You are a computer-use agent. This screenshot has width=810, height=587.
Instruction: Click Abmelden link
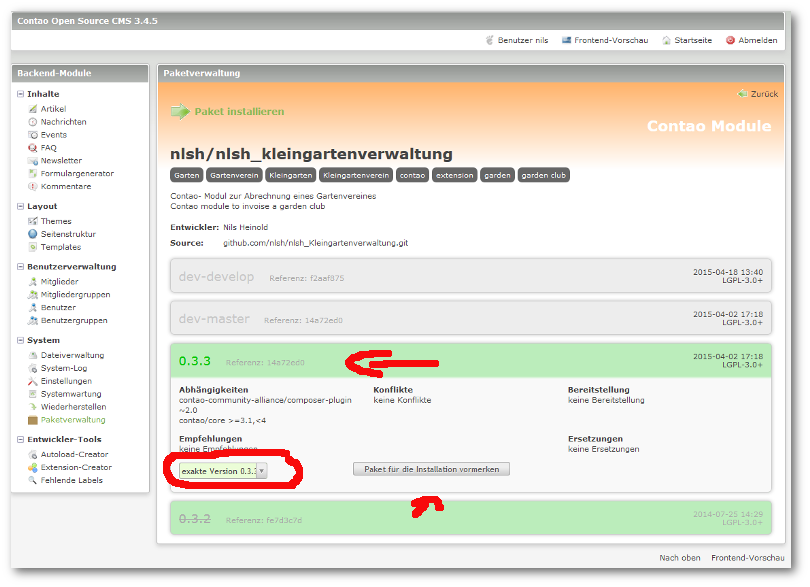point(757,40)
